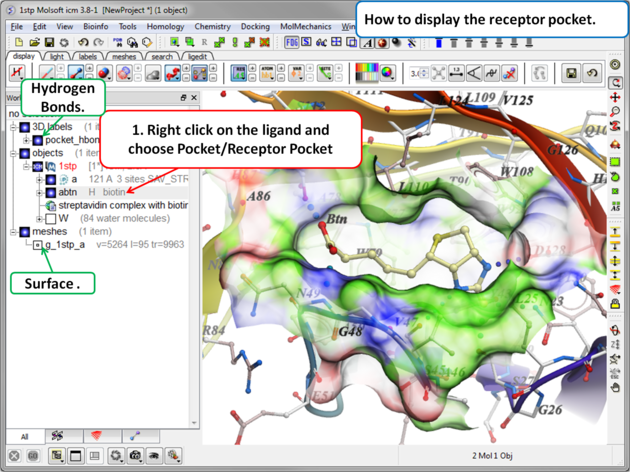The width and height of the screenshot is (630, 472).
Task: Toggle the hydrogen display button
Action: 16,74
